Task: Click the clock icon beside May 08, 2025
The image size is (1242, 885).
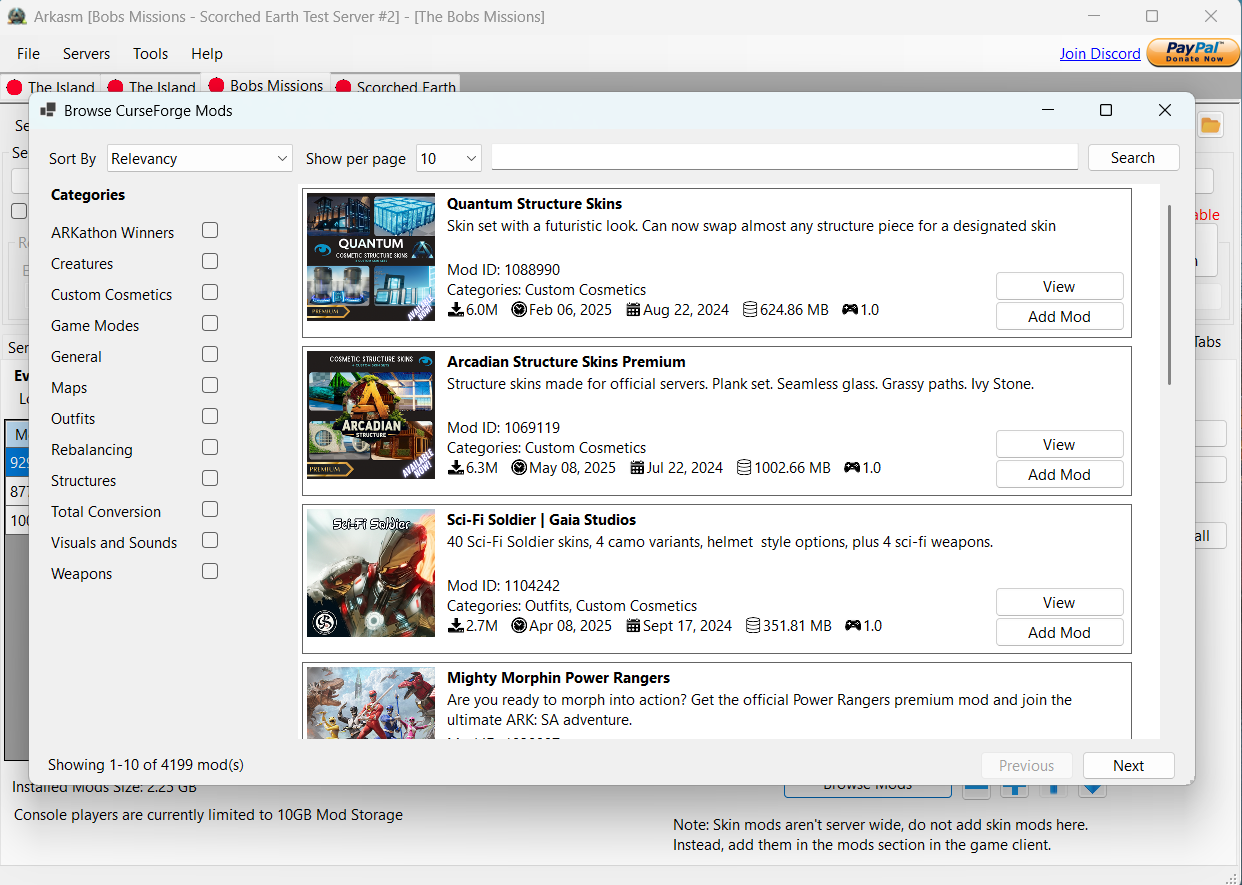Action: coord(519,468)
